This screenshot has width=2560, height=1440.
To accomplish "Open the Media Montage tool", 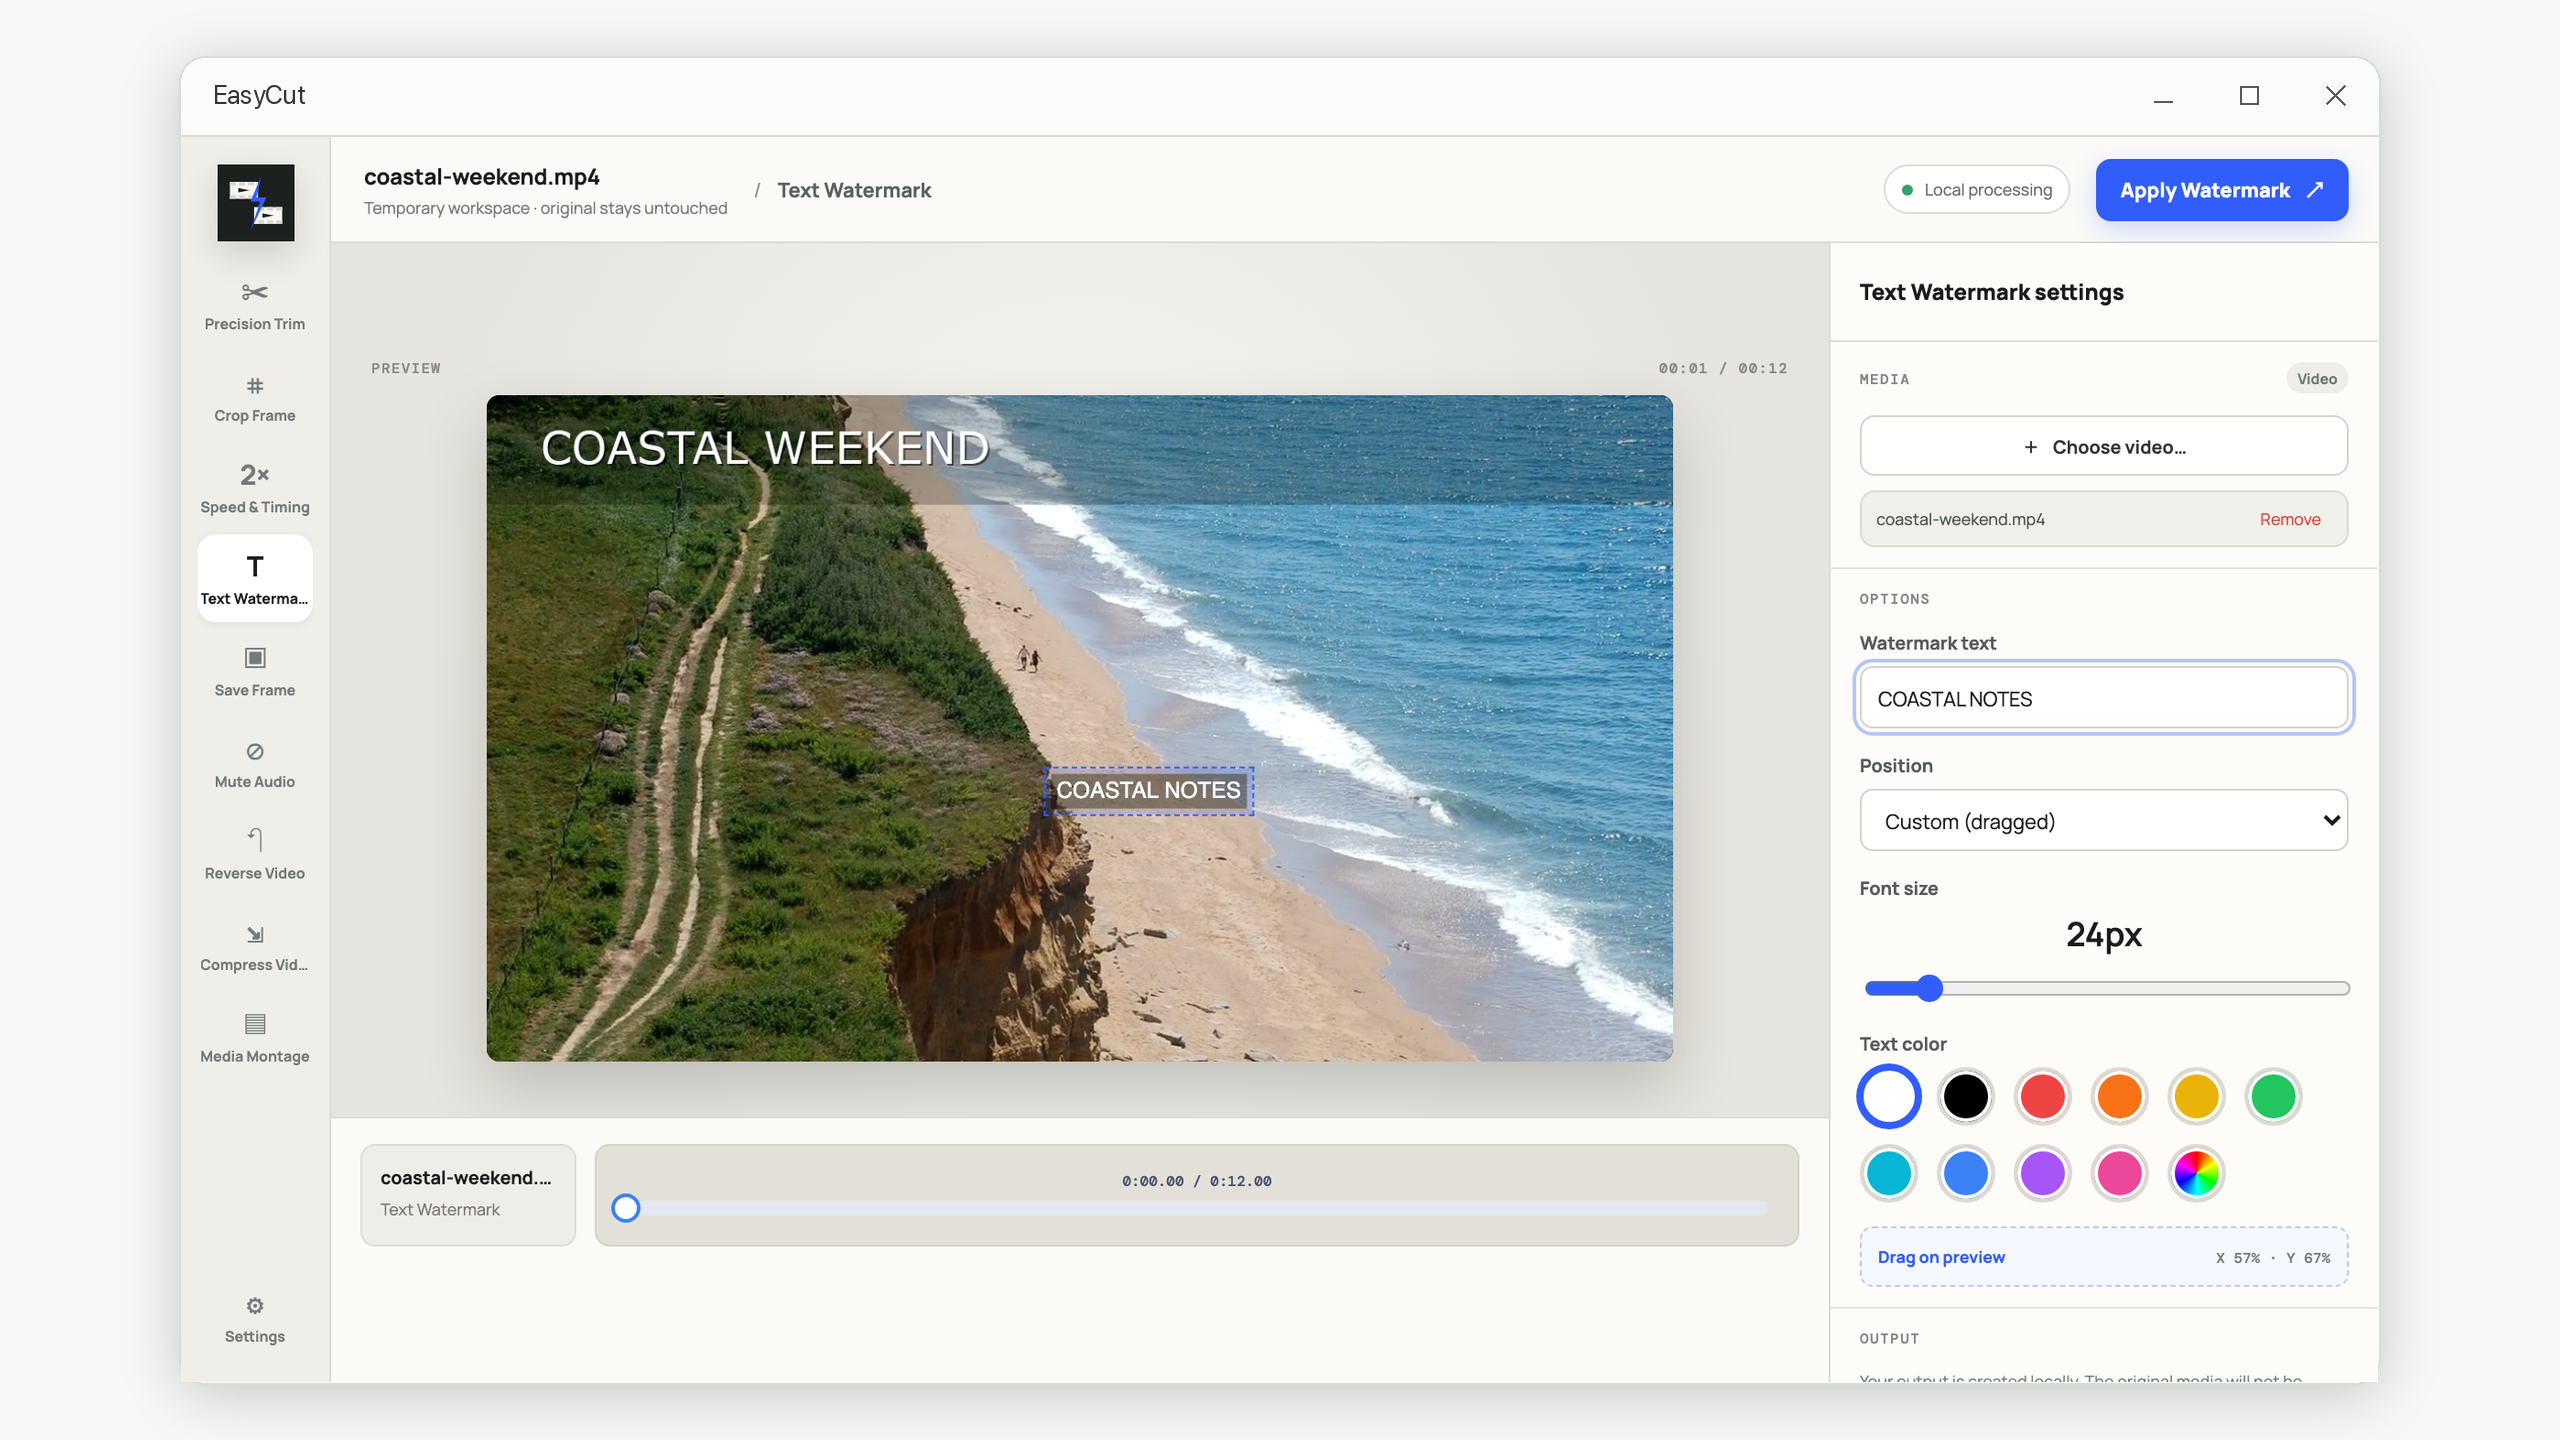I will [x=255, y=1037].
